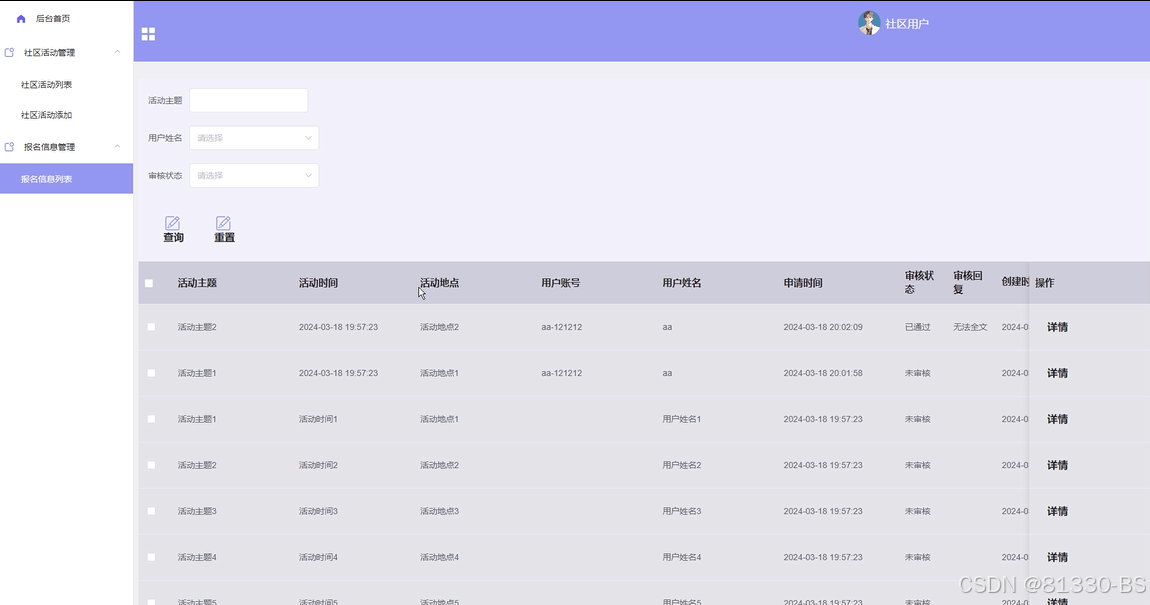Collapse the 社区活动管理 menu chevron
The height and width of the screenshot is (605, 1150).
coord(117,52)
